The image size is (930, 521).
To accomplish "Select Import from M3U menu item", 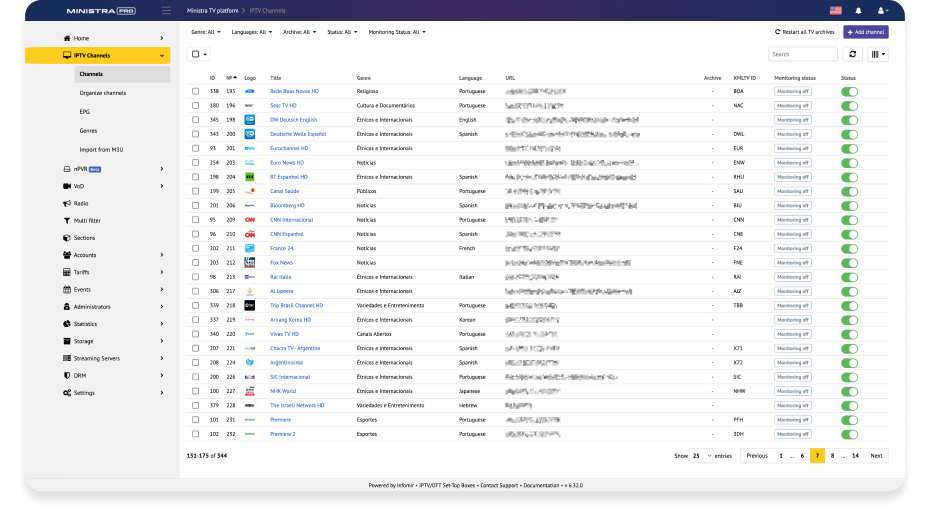I will tap(101, 149).
